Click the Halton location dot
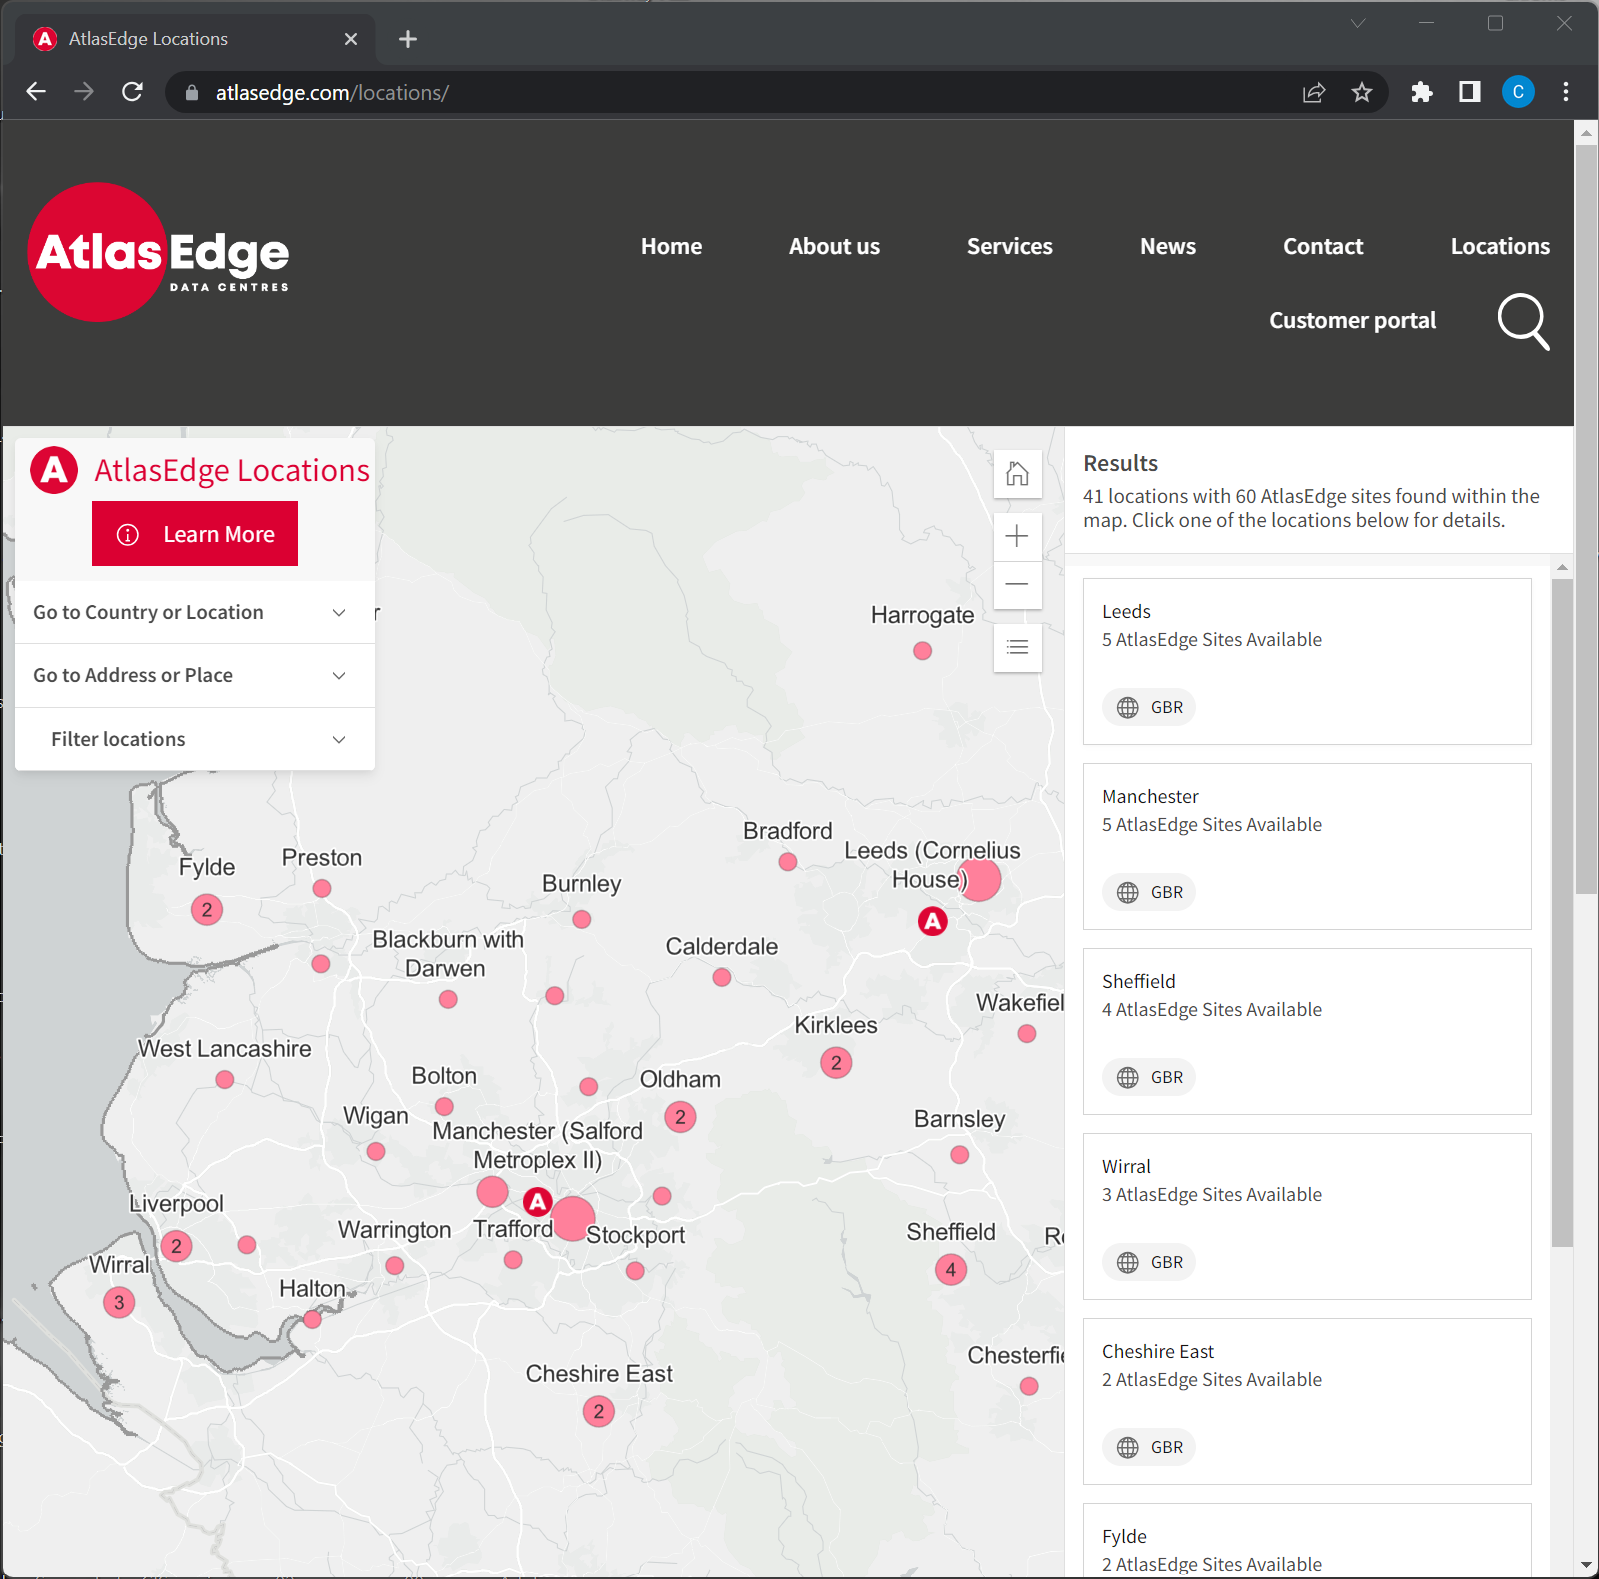1599x1579 pixels. (313, 1319)
